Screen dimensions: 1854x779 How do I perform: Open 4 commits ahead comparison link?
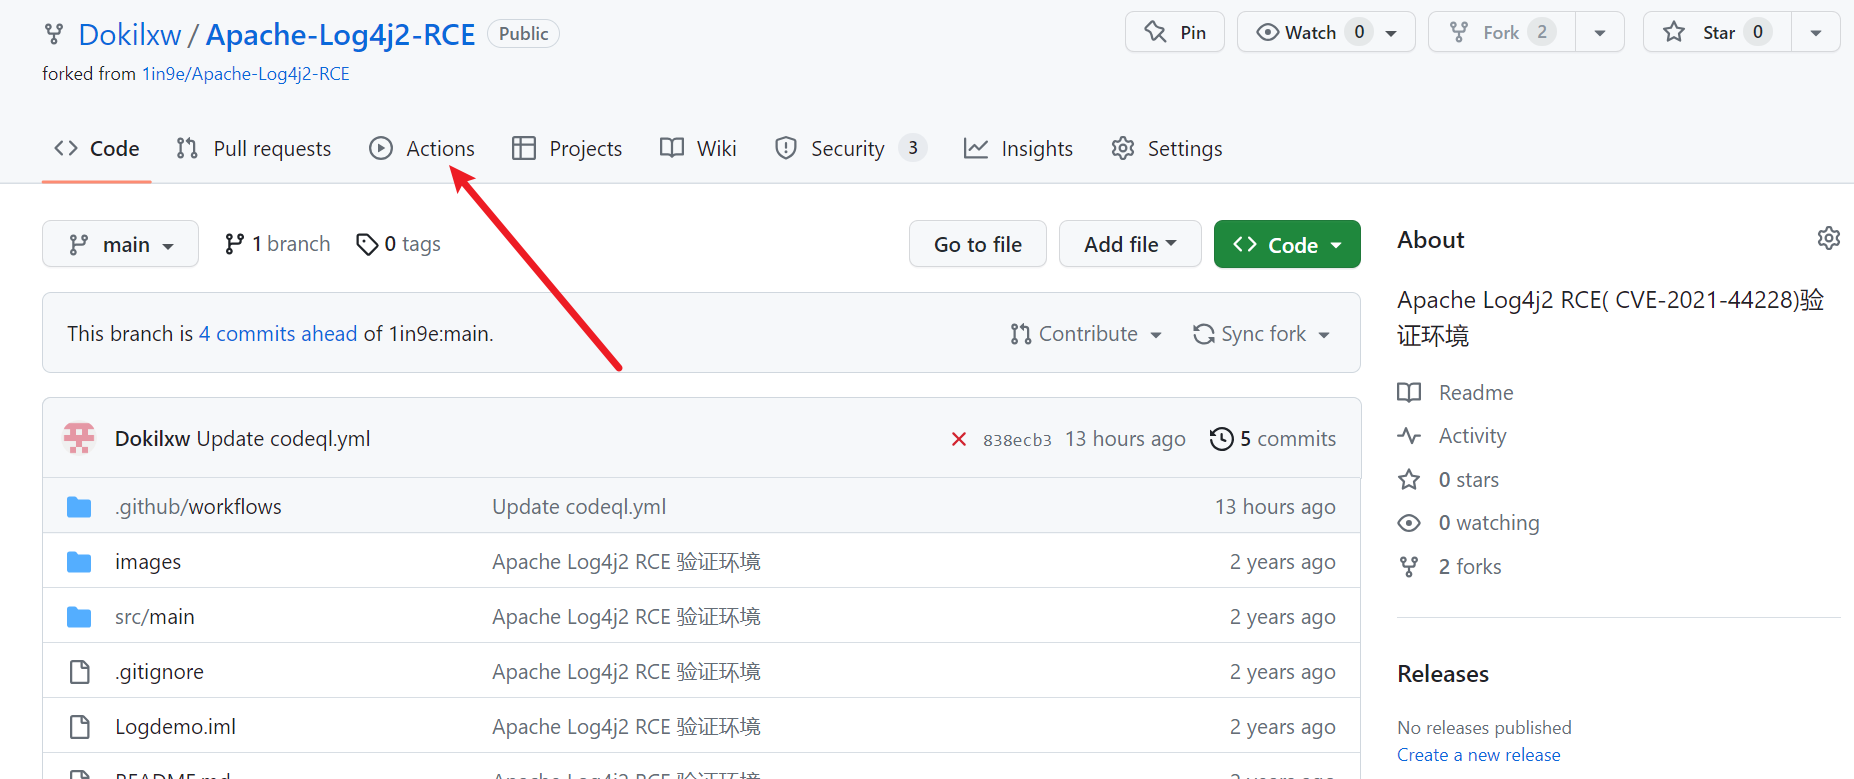coord(278,334)
